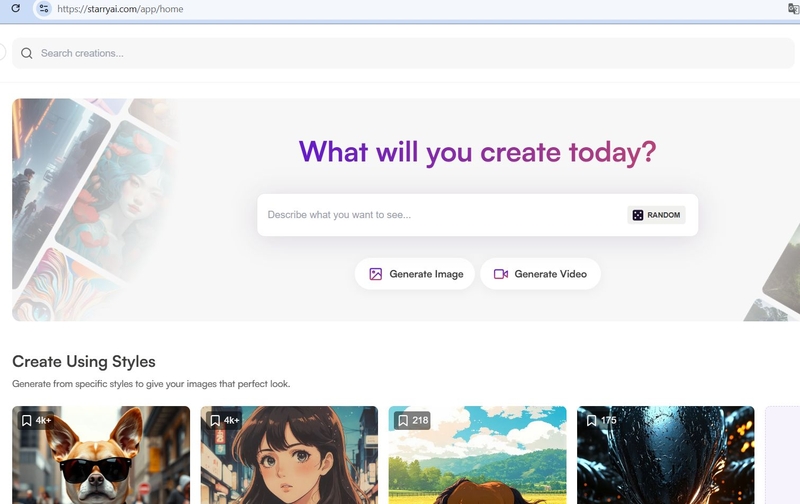
Task: Click bookmark icon showing 218
Action: click(403, 420)
